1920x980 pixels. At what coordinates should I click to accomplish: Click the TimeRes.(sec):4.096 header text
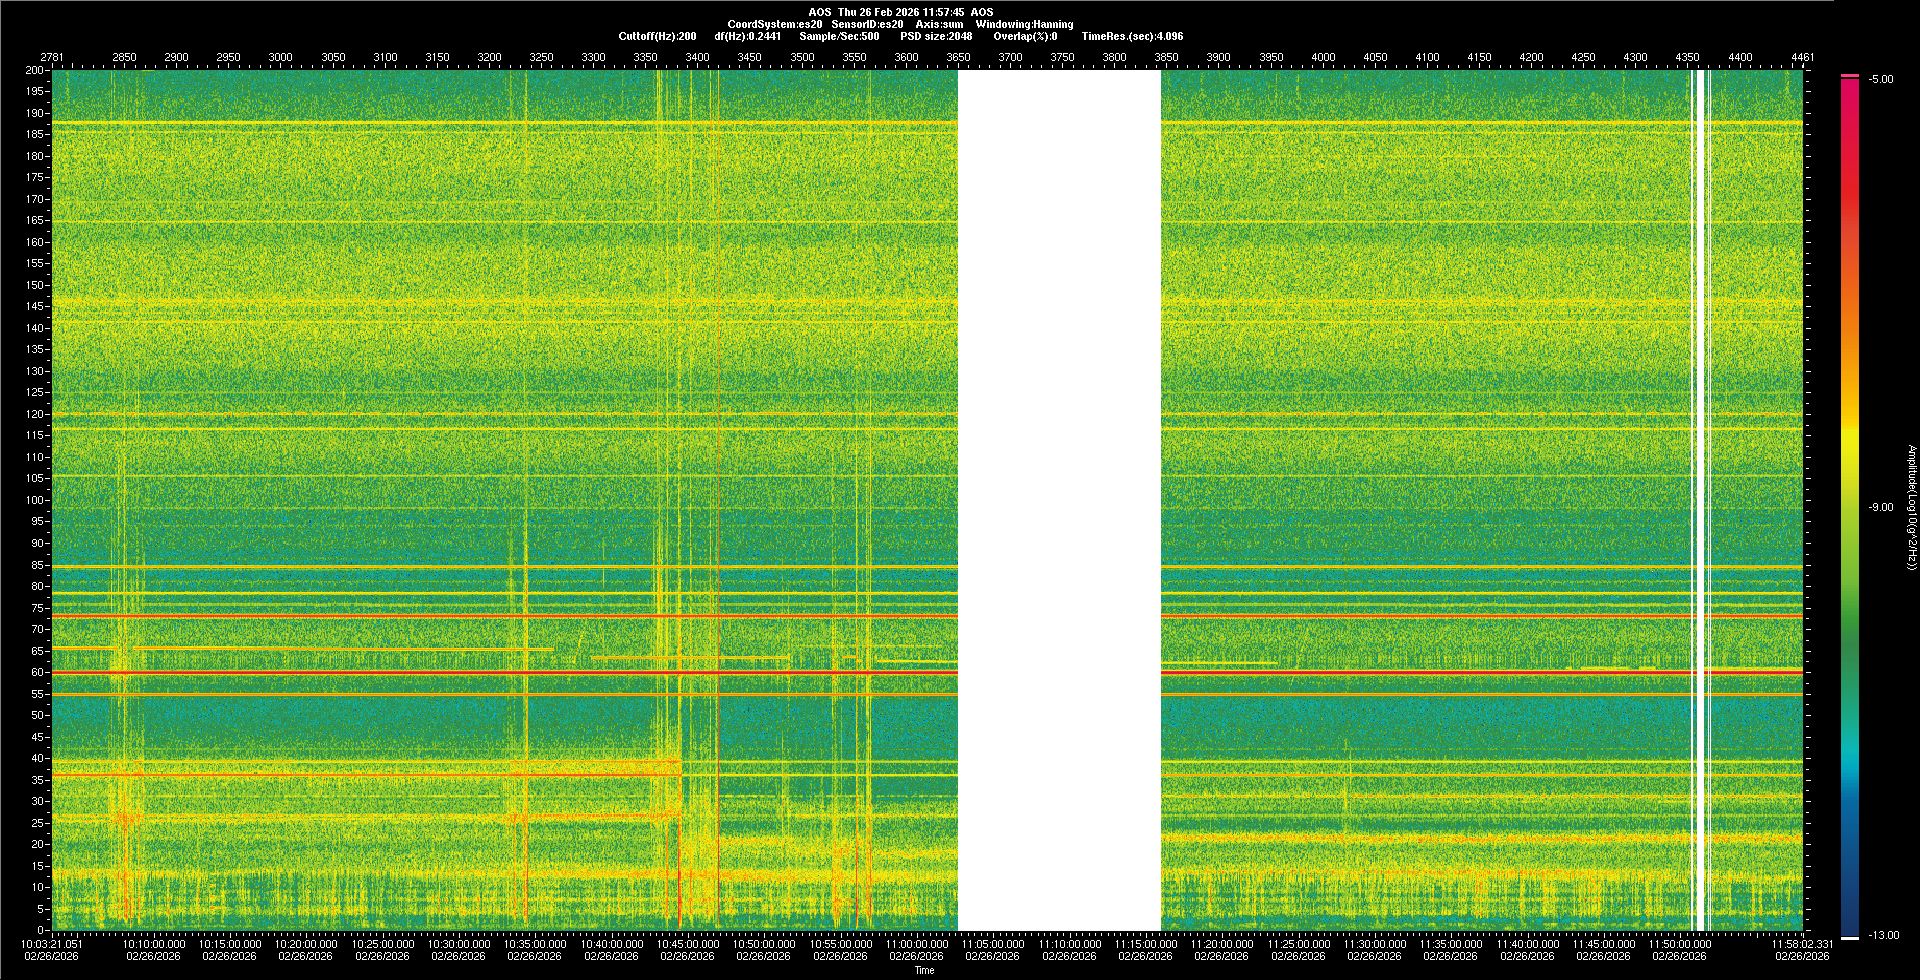click(x=1132, y=36)
